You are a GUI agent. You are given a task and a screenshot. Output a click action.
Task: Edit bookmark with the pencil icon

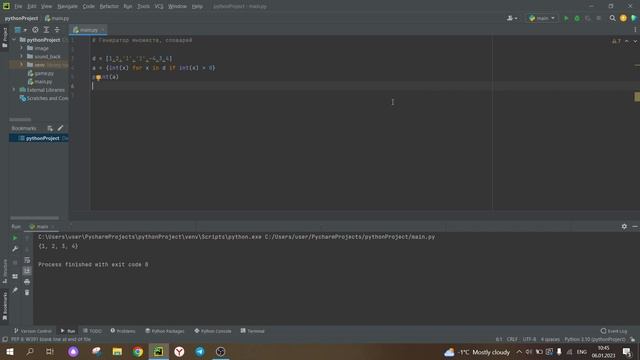[60, 128]
